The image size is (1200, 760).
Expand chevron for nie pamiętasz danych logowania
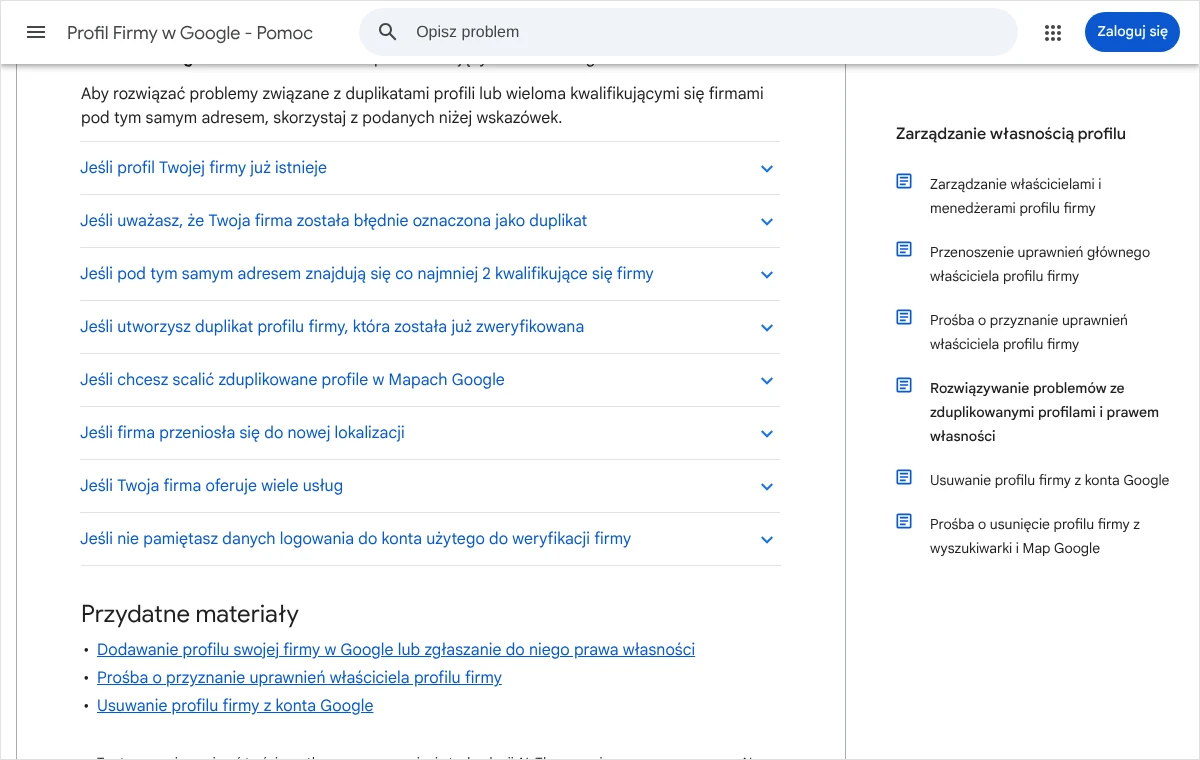[x=767, y=539]
